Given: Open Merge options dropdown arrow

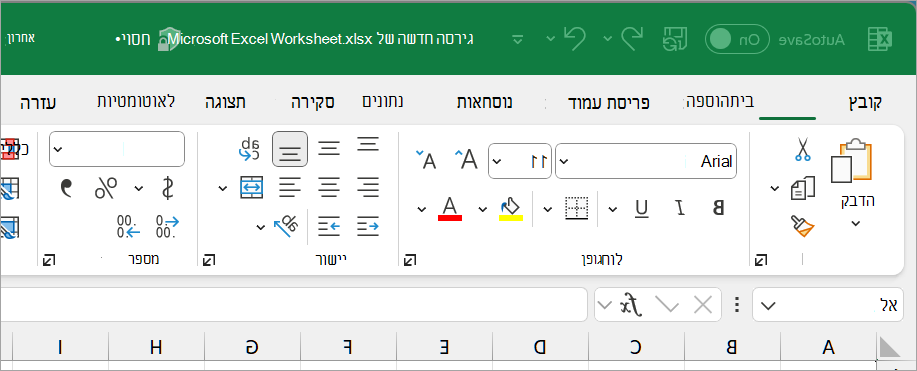Looking at the screenshot, I should pyautogui.click(x=222, y=188).
